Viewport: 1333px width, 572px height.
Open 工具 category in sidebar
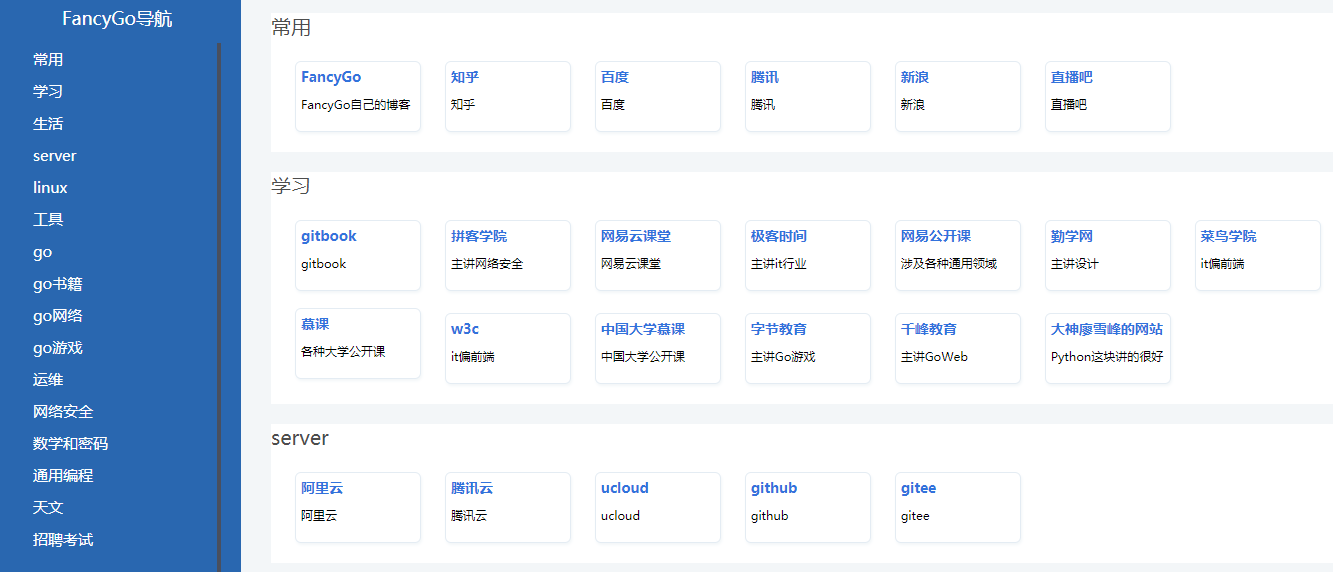[48, 219]
